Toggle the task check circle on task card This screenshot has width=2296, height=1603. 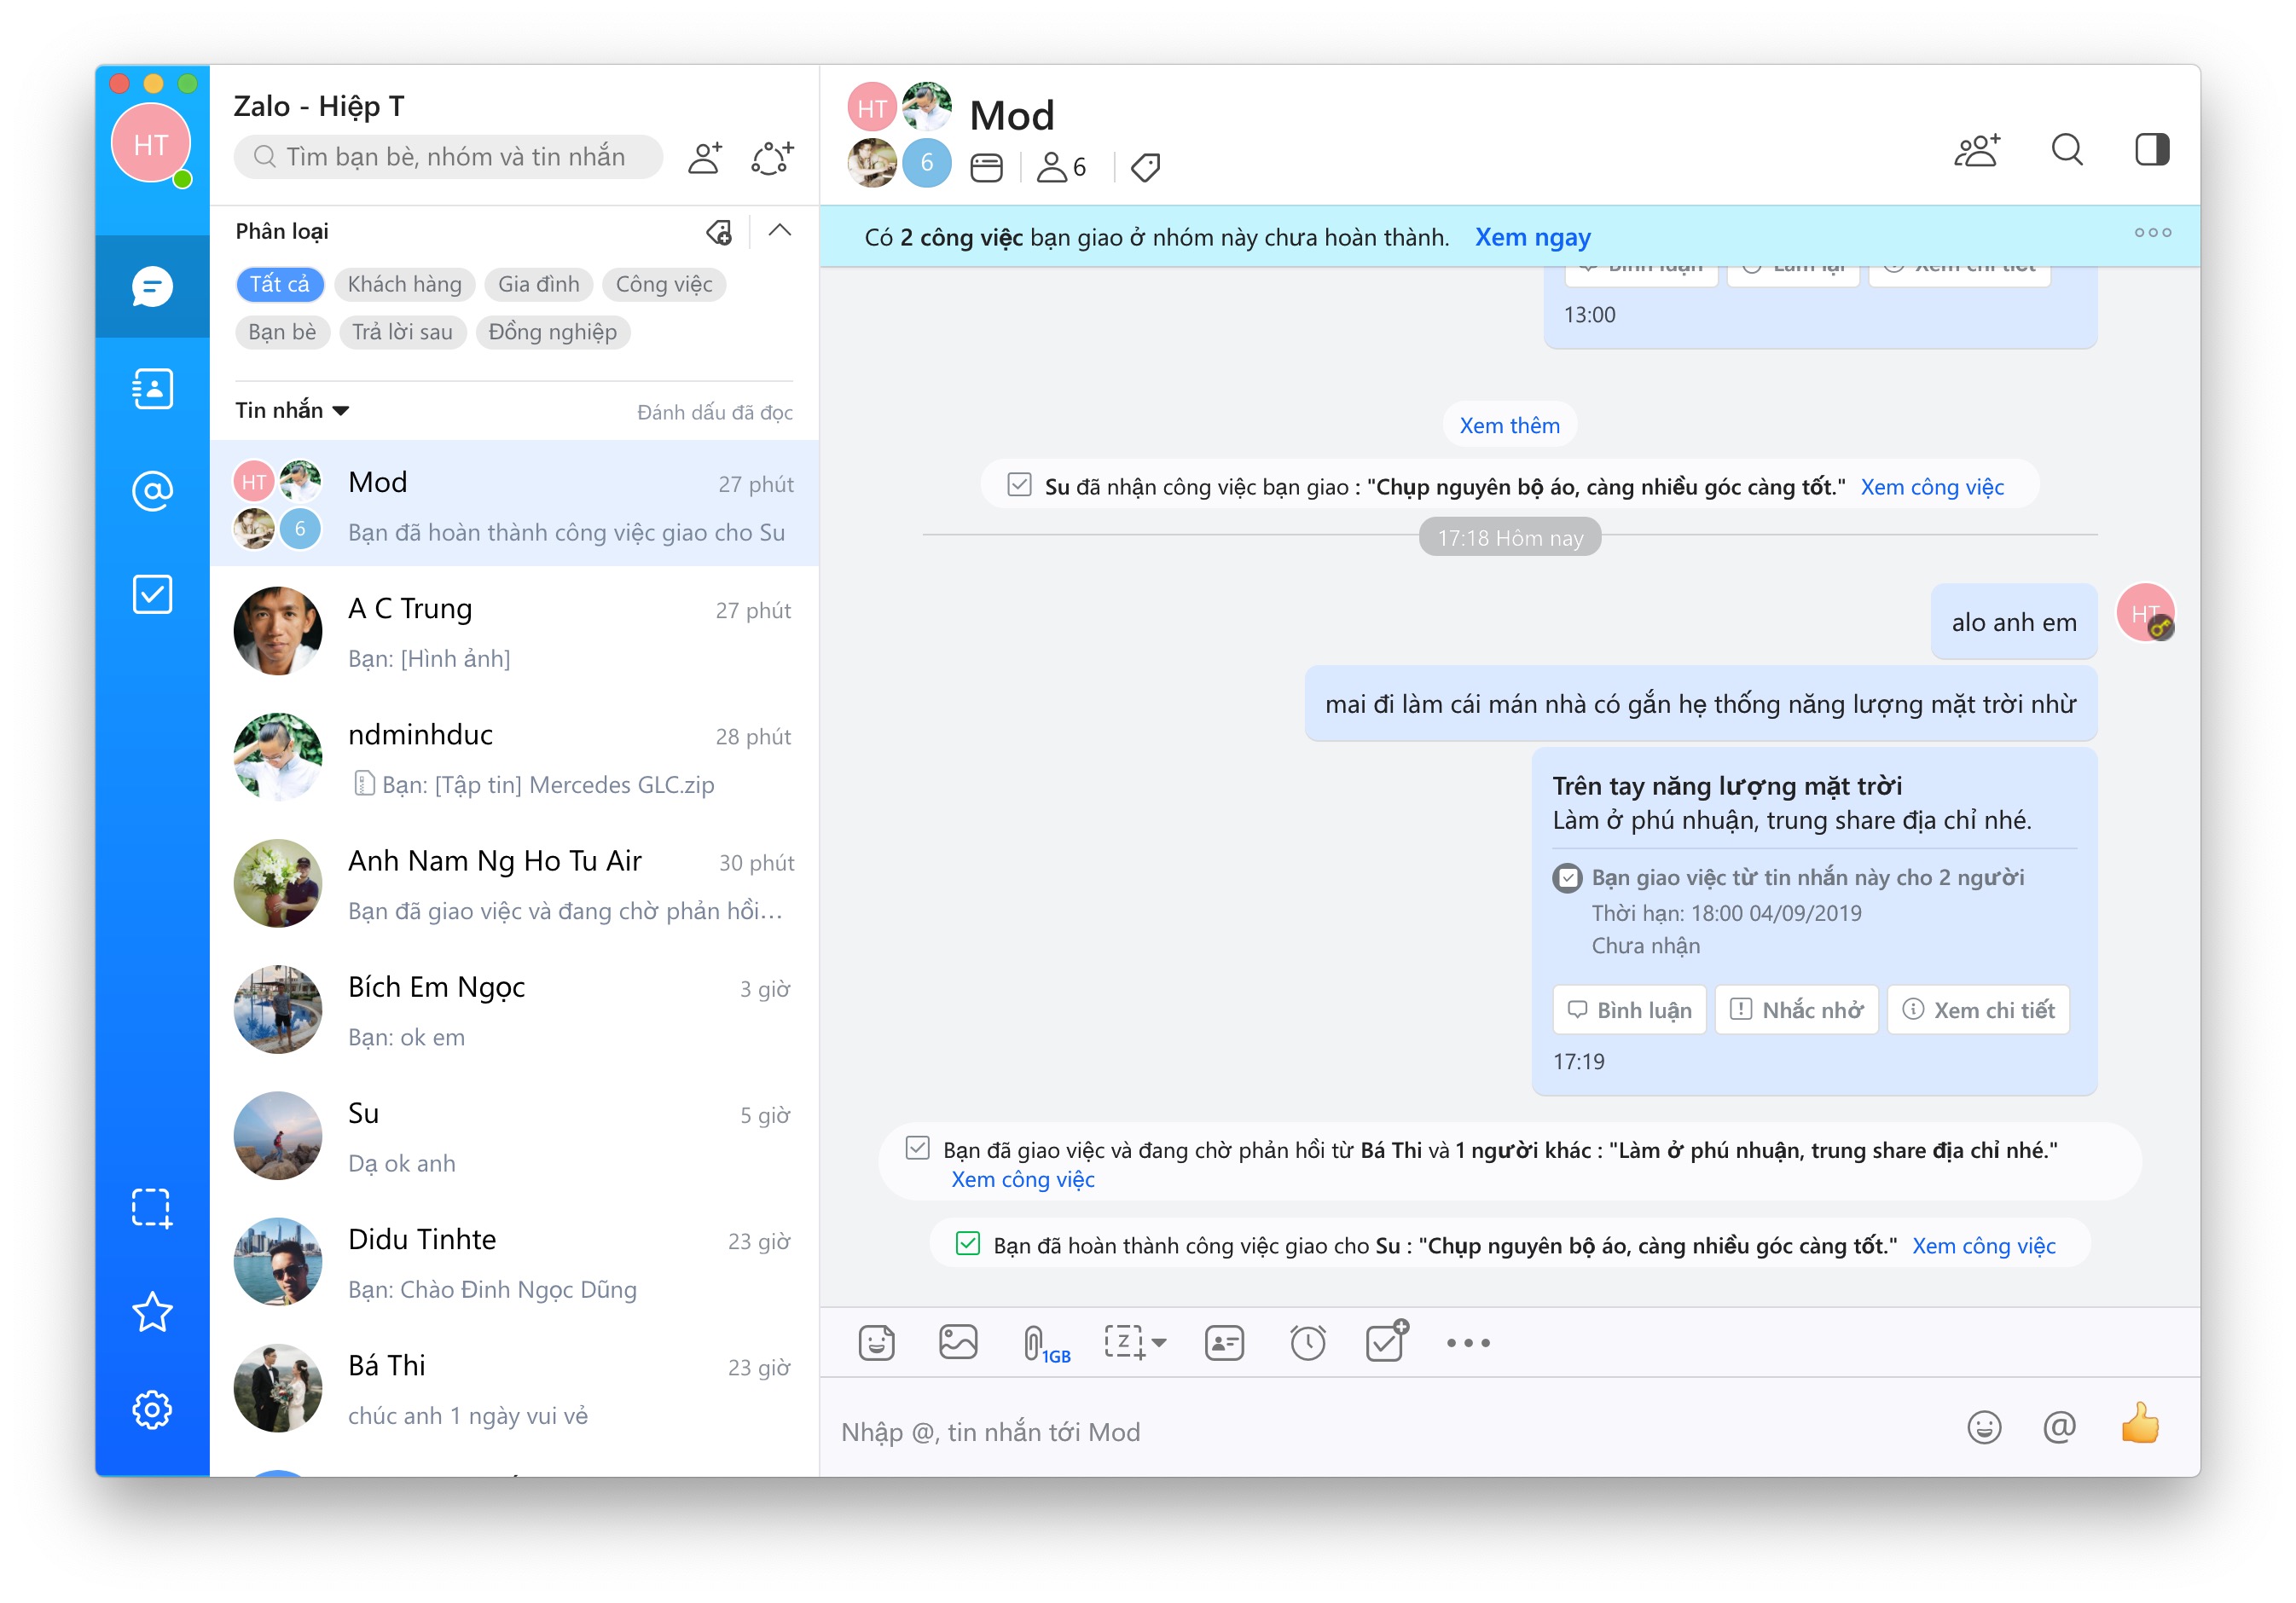click(1567, 878)
